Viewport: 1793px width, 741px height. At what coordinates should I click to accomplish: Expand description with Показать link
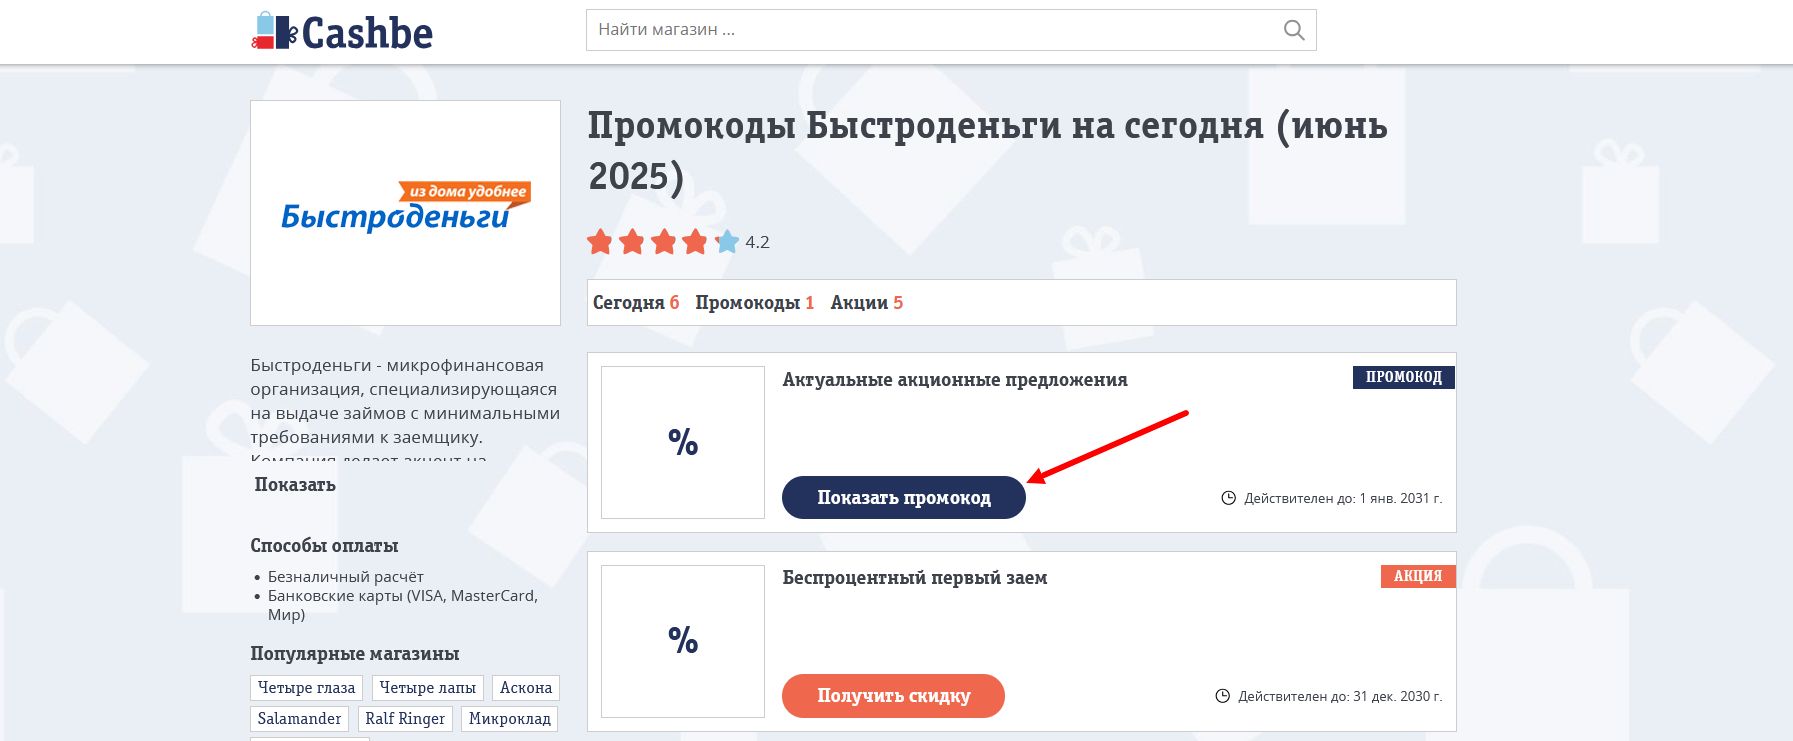(x=295, y=485)
